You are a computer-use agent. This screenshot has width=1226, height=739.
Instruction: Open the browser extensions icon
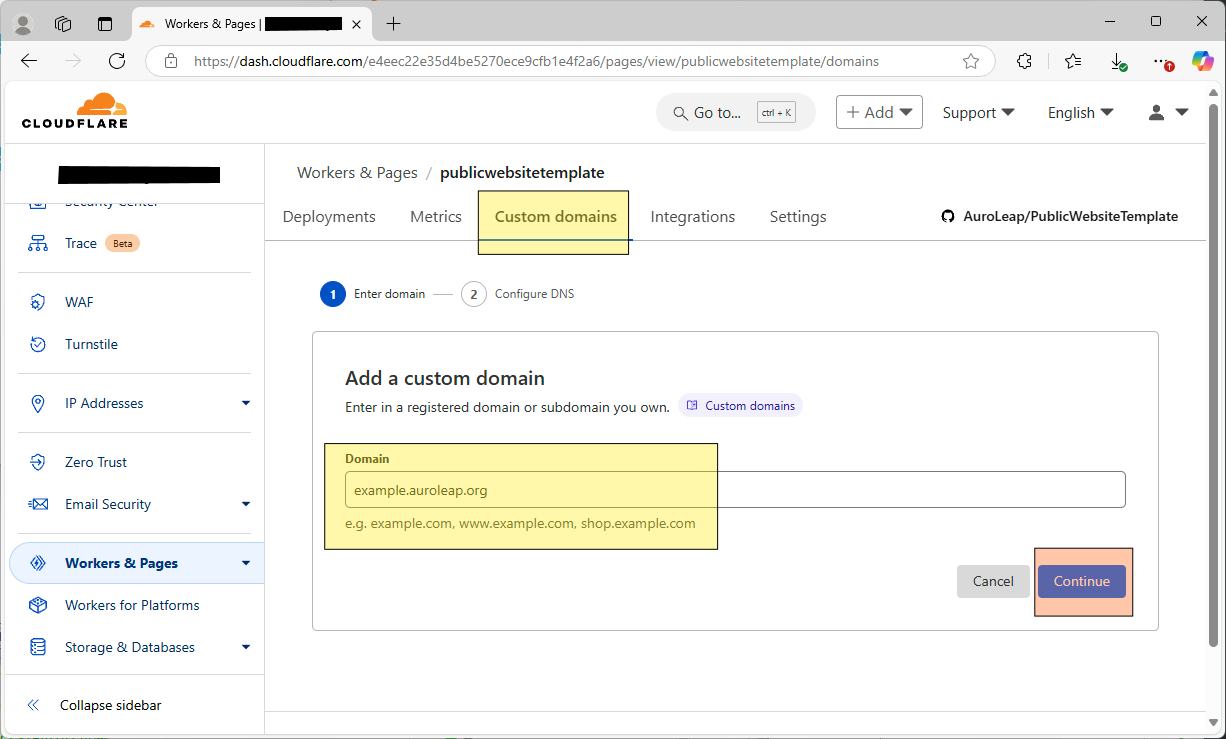point(1024,61)
